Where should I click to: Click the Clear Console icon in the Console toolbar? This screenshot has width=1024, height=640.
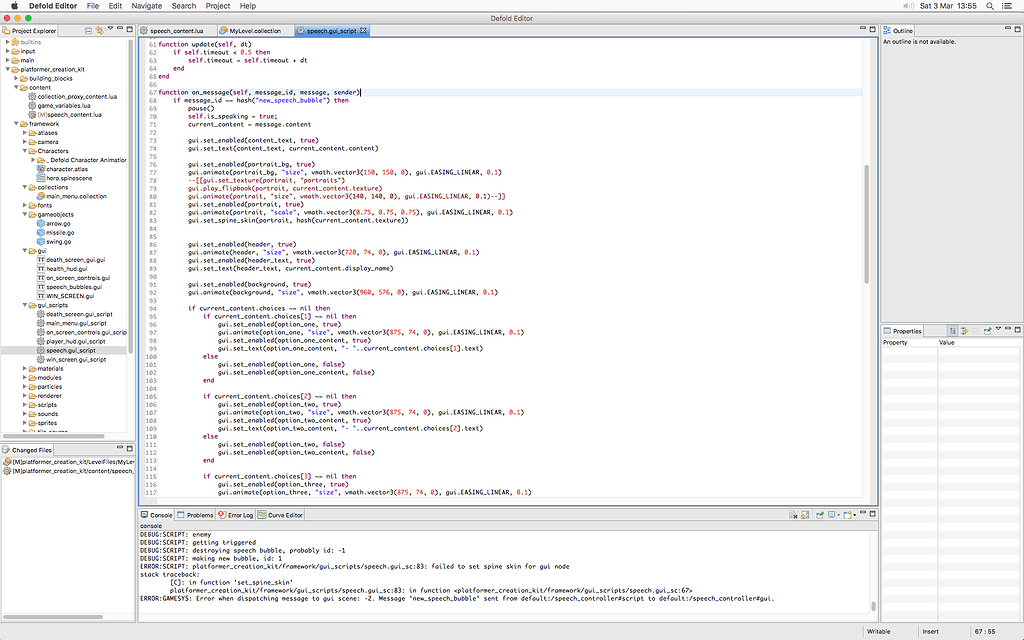pyautogui.click(x=792, y=513)
